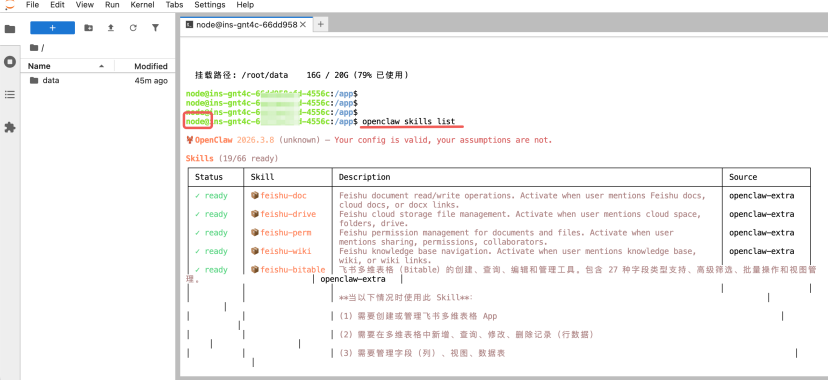
Task: Click the Source table header
Action: tap(743, 177)
